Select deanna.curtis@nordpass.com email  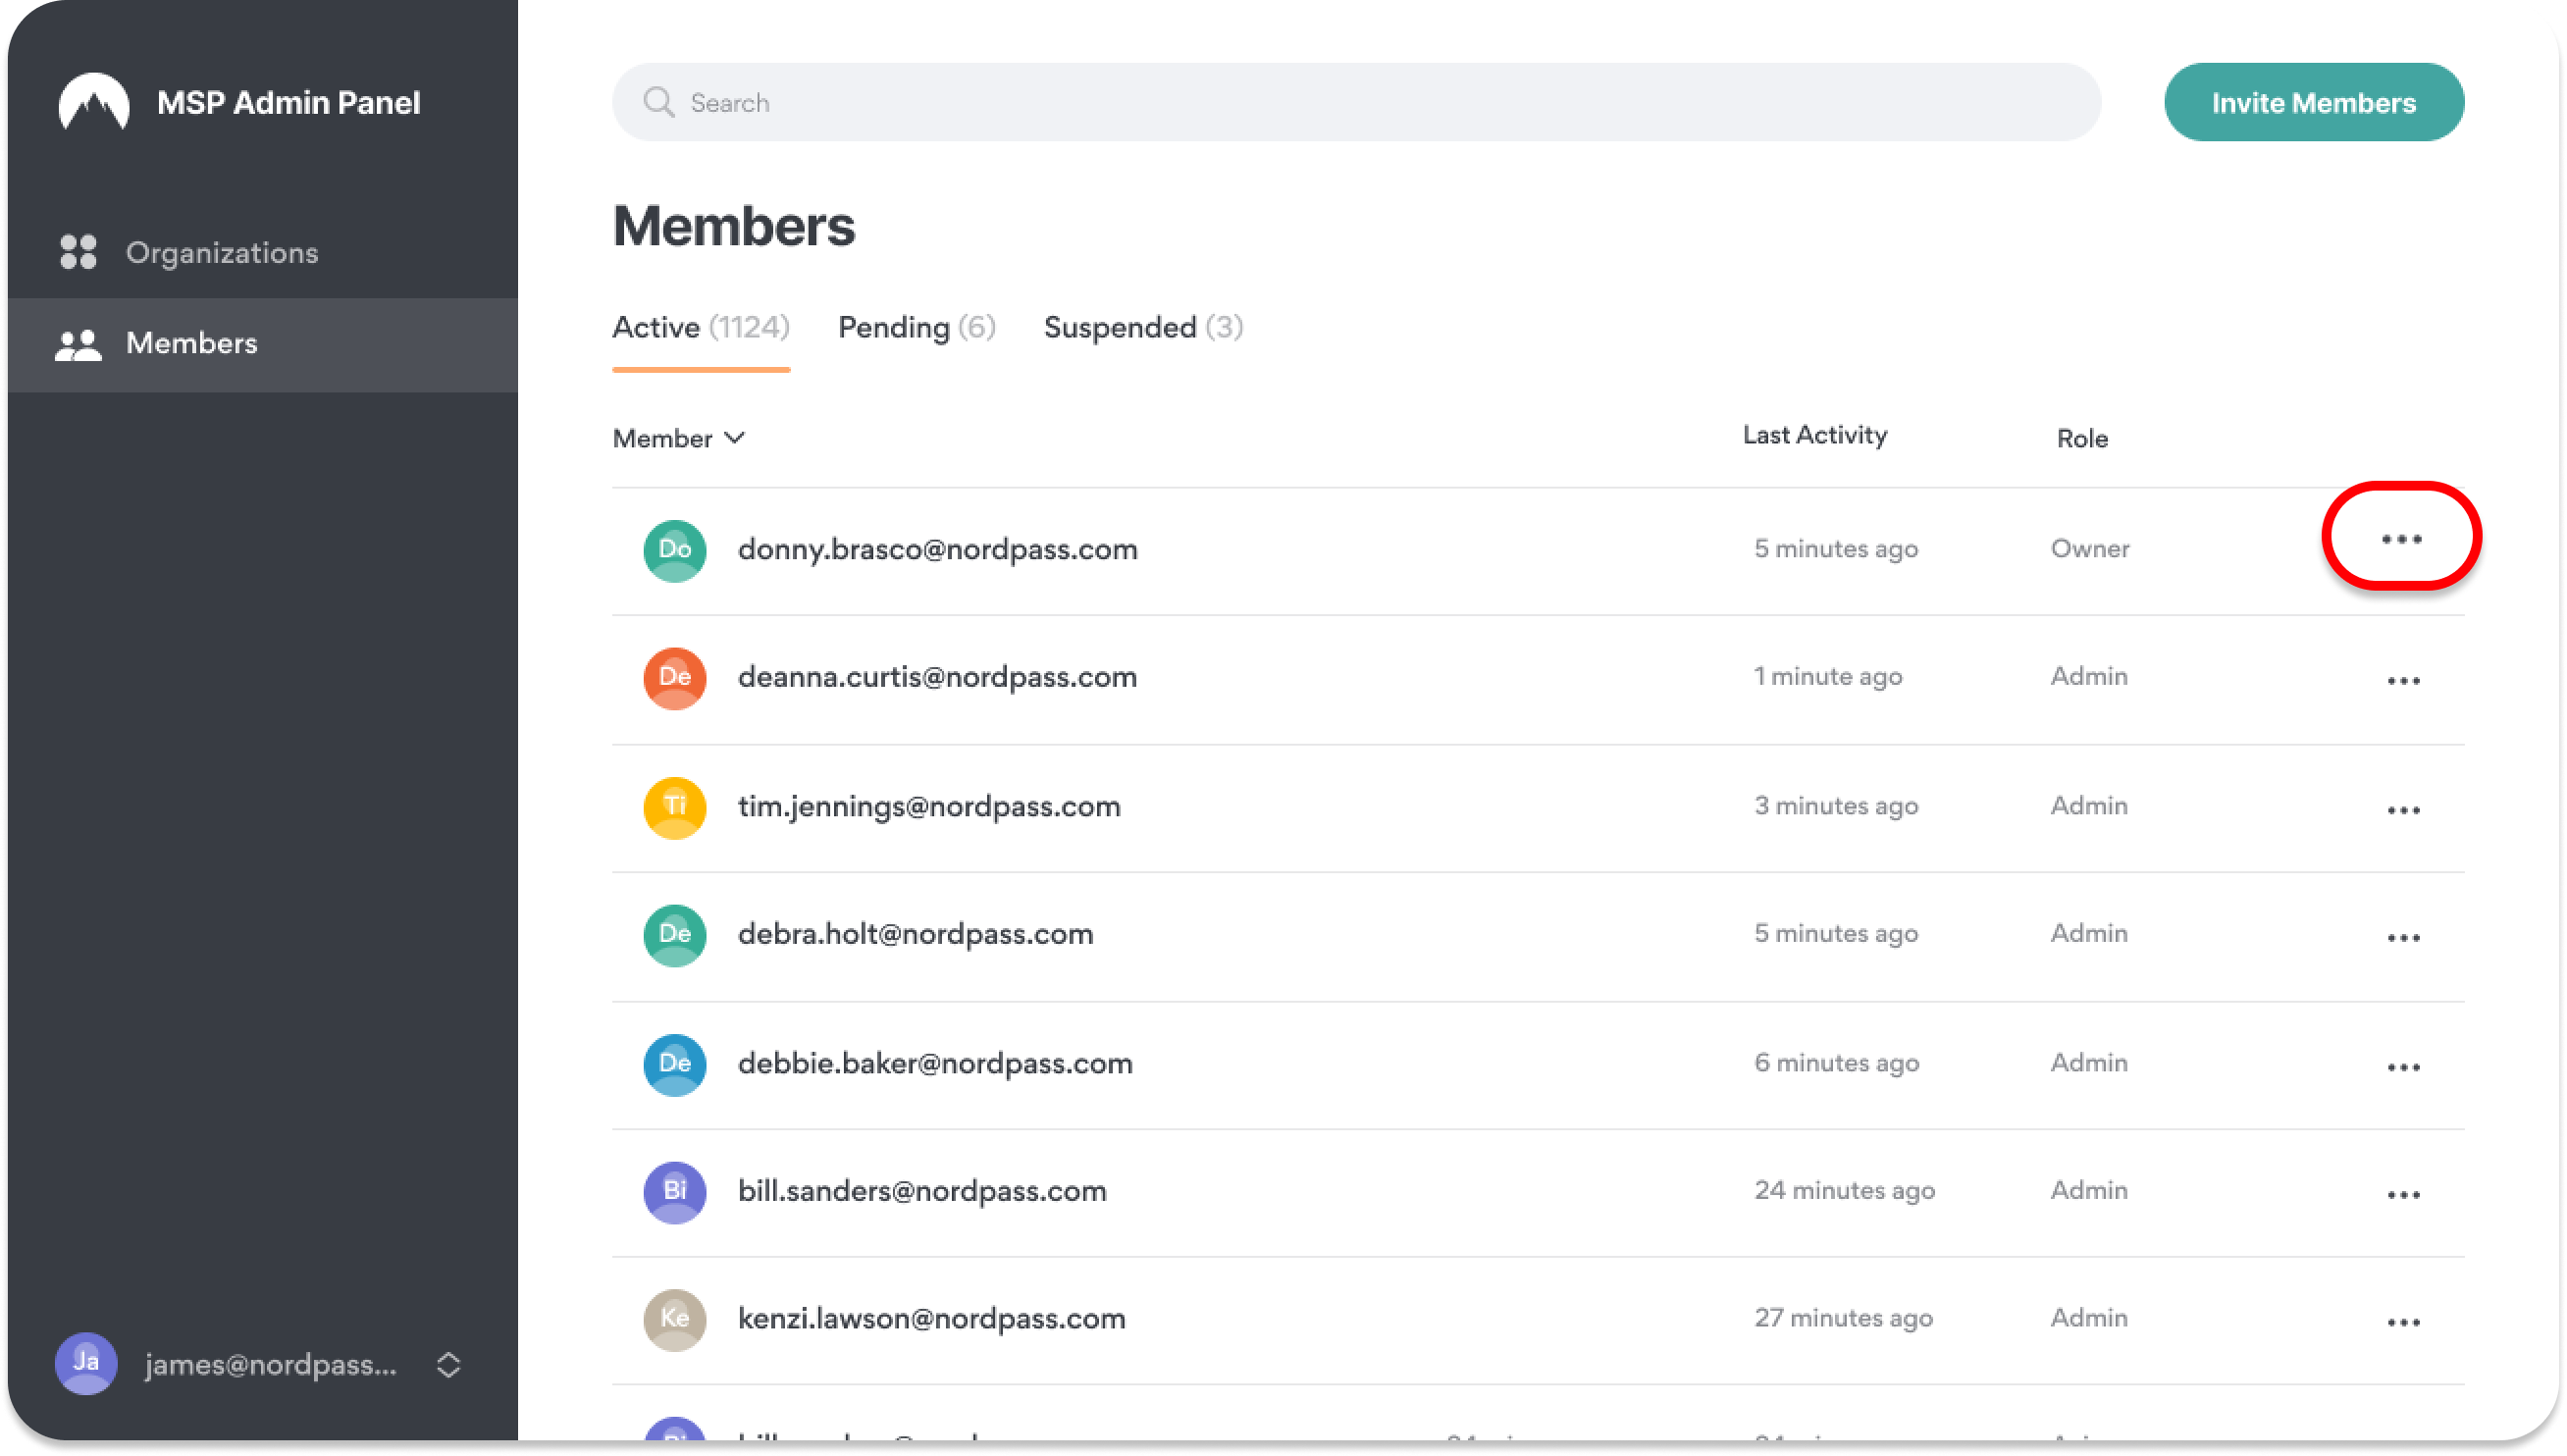[937, 678]
